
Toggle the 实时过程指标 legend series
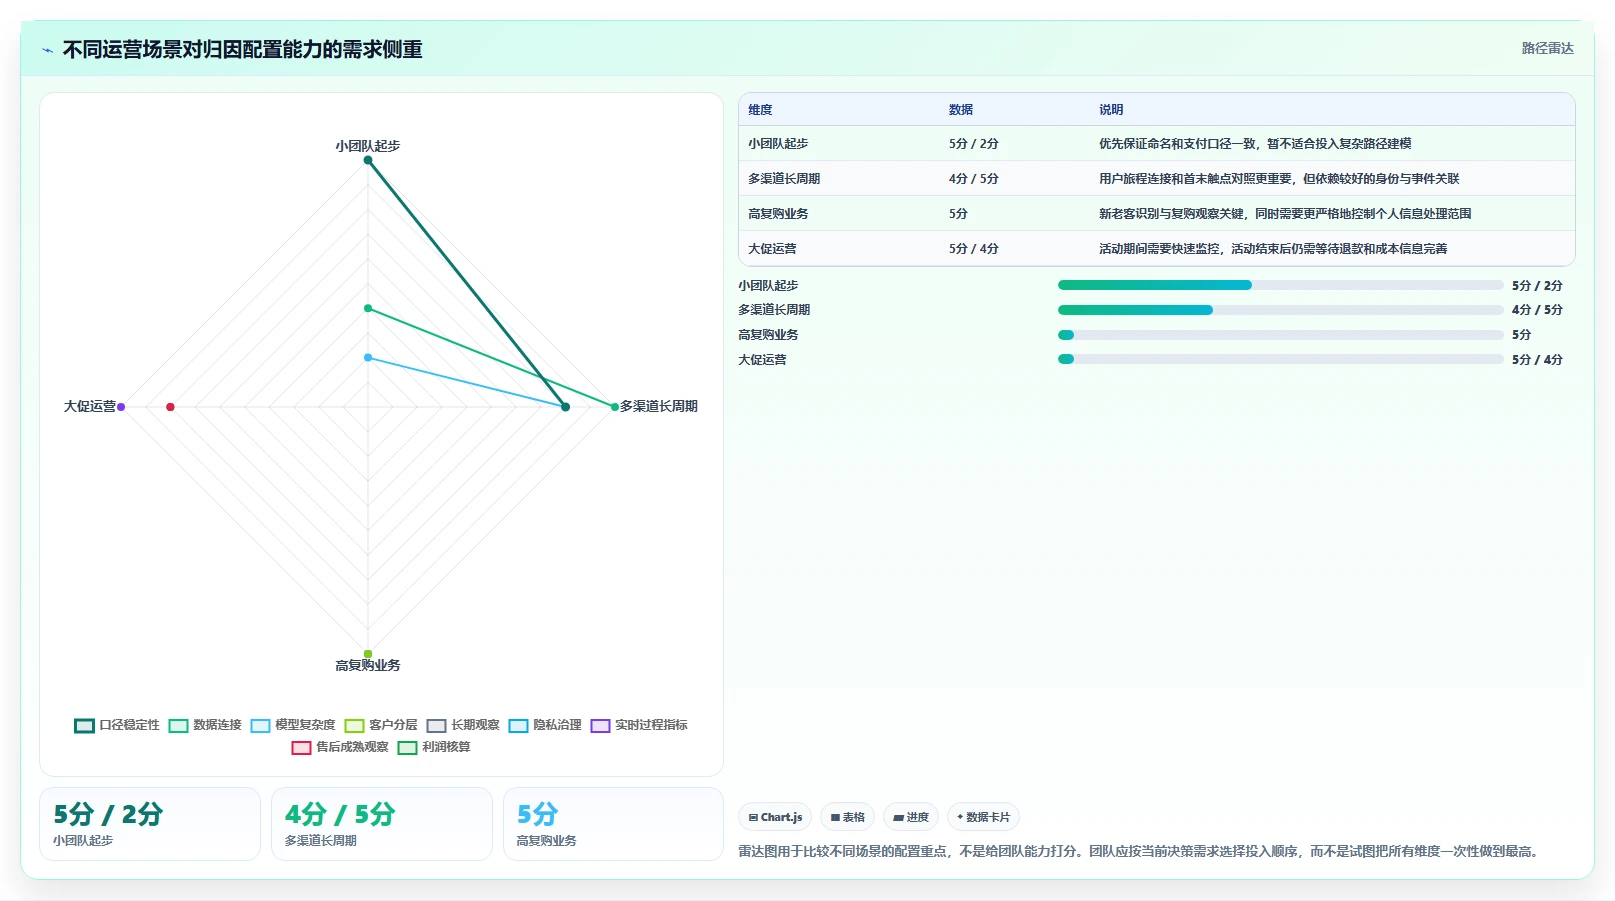click(639, 725)
